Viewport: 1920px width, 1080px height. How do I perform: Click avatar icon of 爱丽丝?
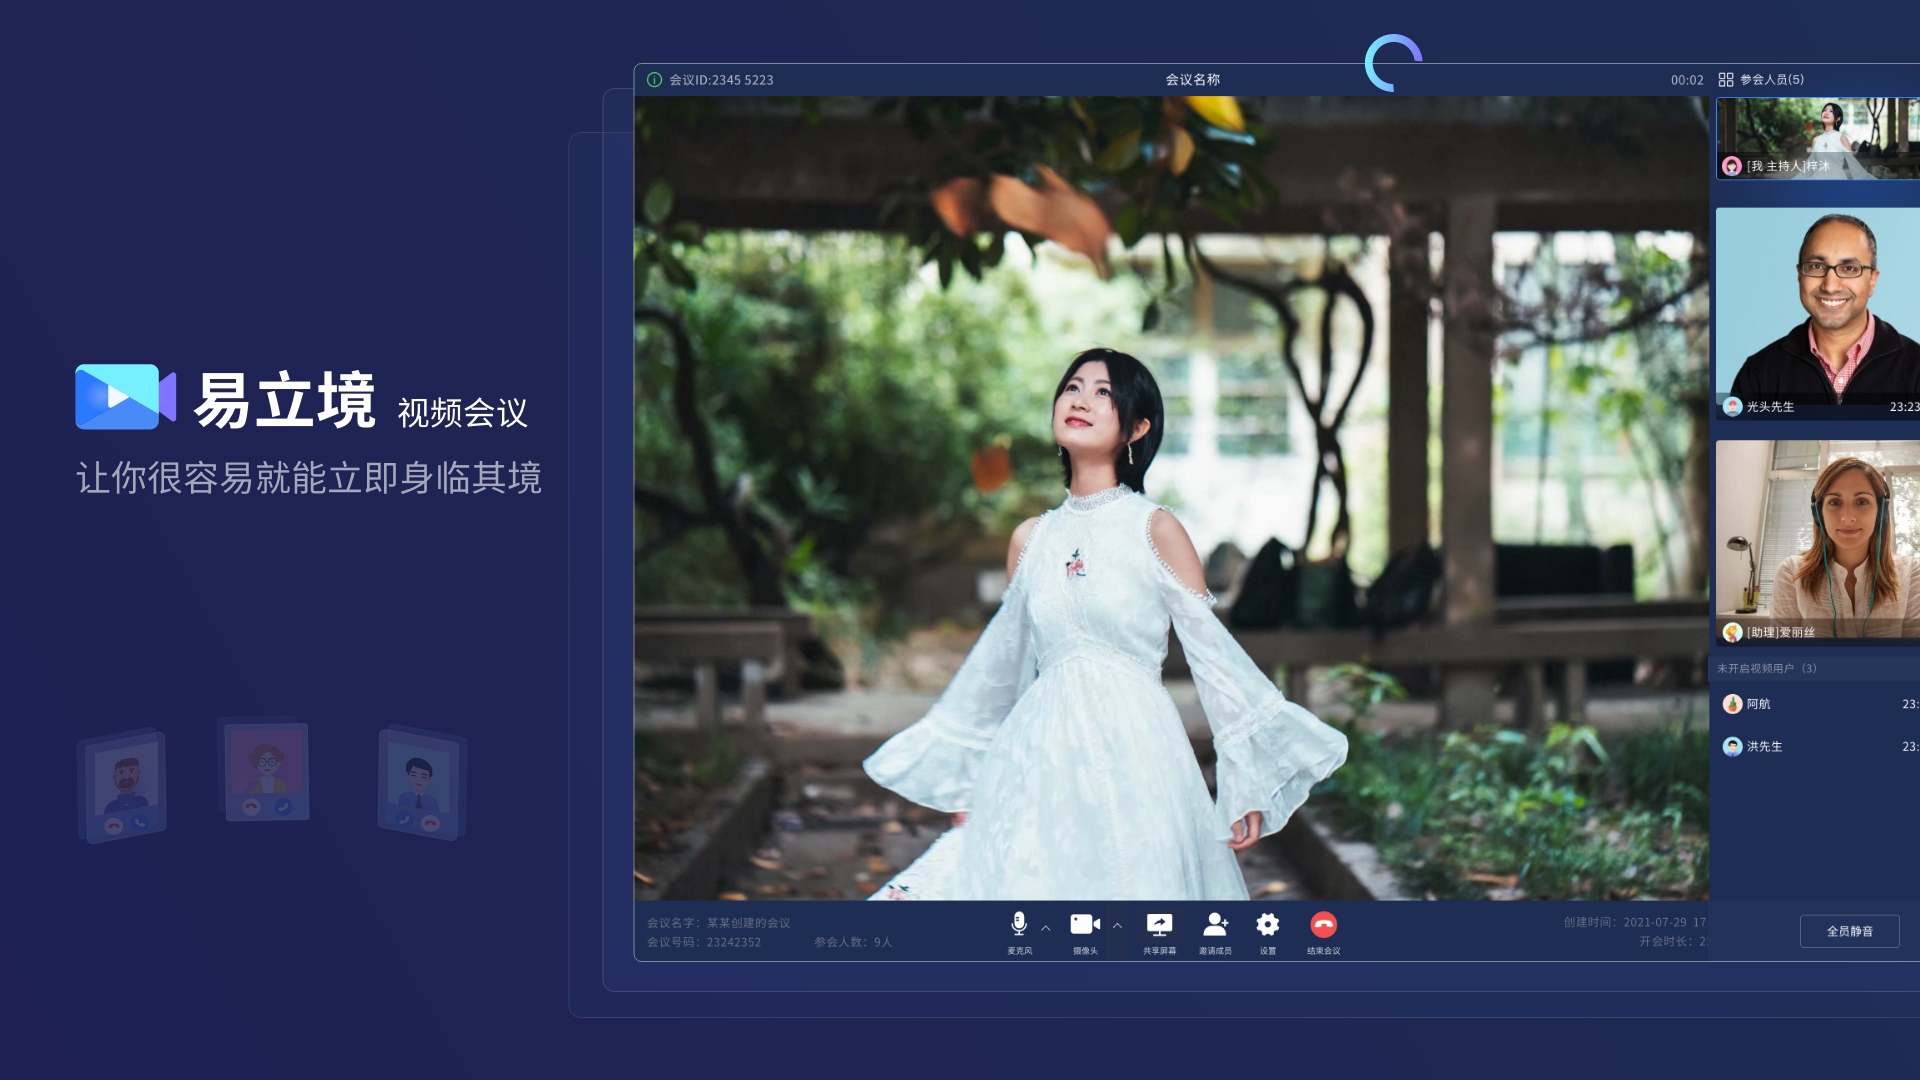point(1732,632)
